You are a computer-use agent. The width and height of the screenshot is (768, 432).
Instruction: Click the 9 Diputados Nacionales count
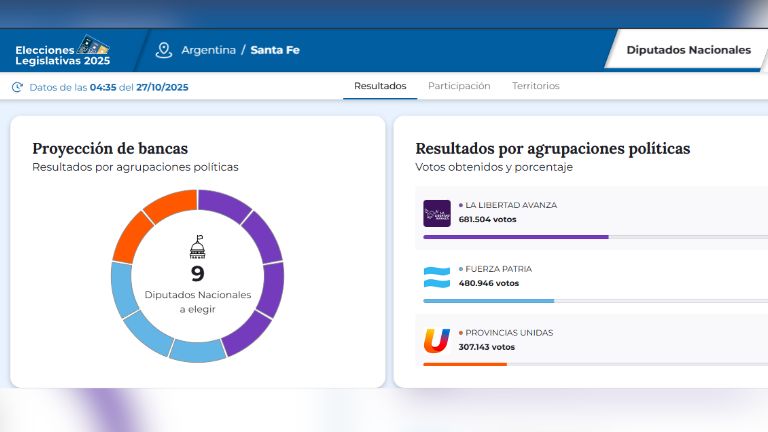pyautogui.click(x=197, y=273)
